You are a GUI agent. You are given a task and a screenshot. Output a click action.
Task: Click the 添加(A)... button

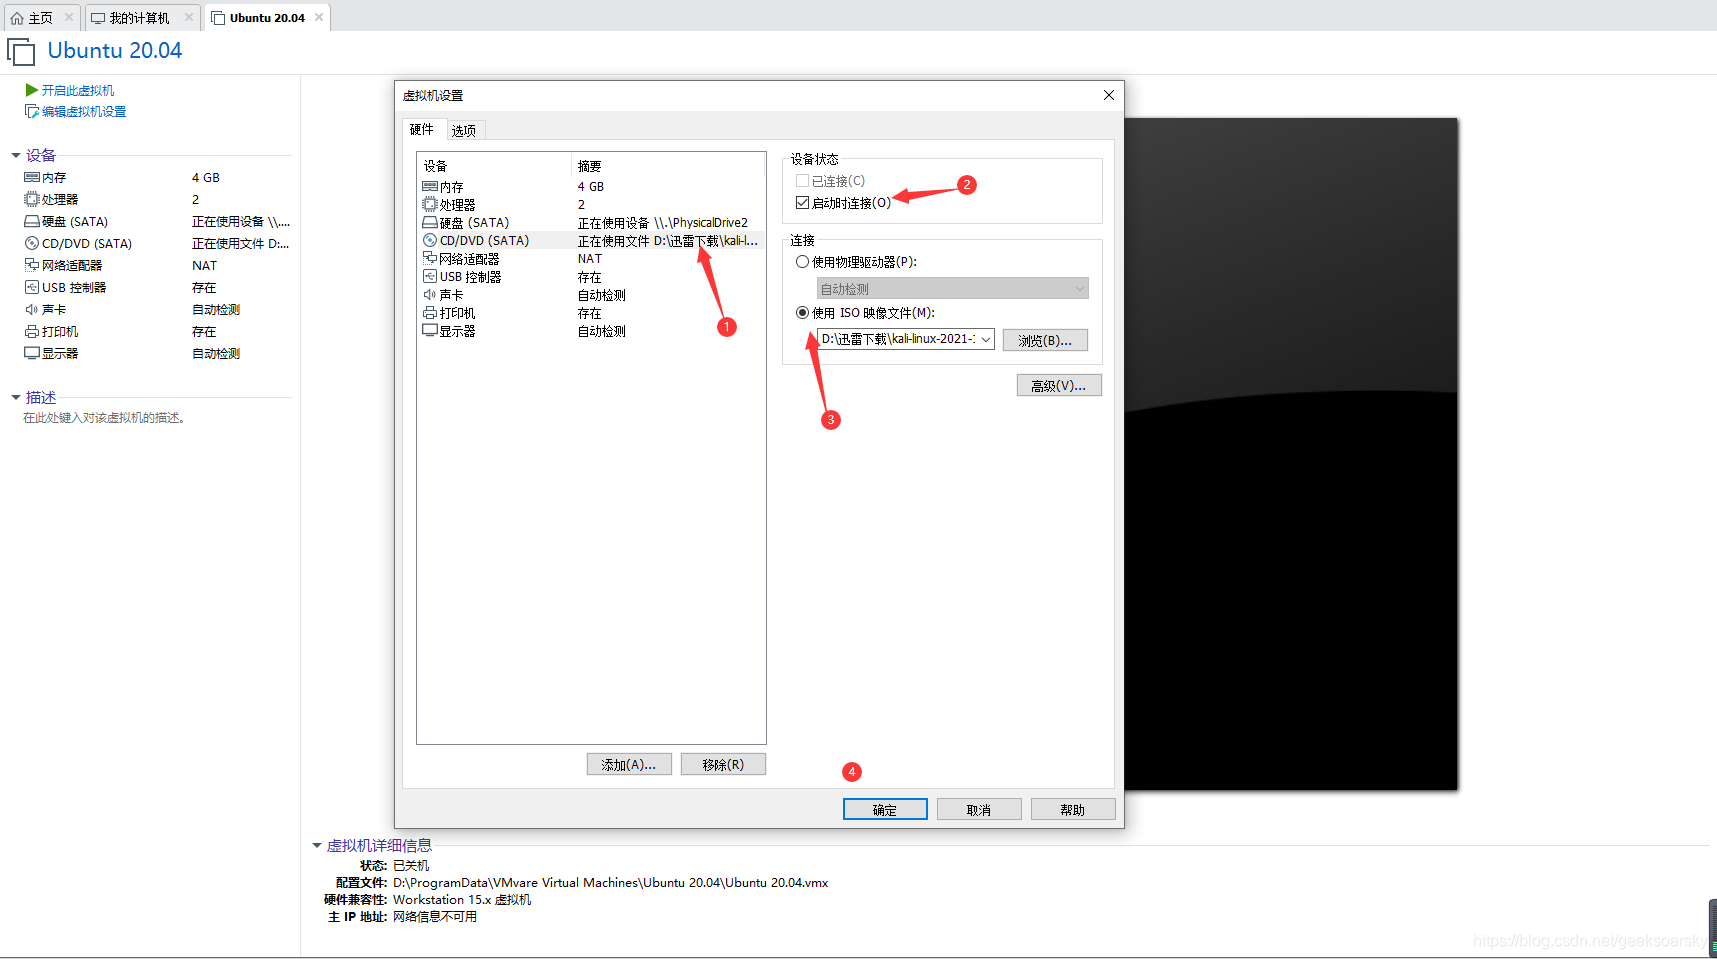tap(629, 764)
